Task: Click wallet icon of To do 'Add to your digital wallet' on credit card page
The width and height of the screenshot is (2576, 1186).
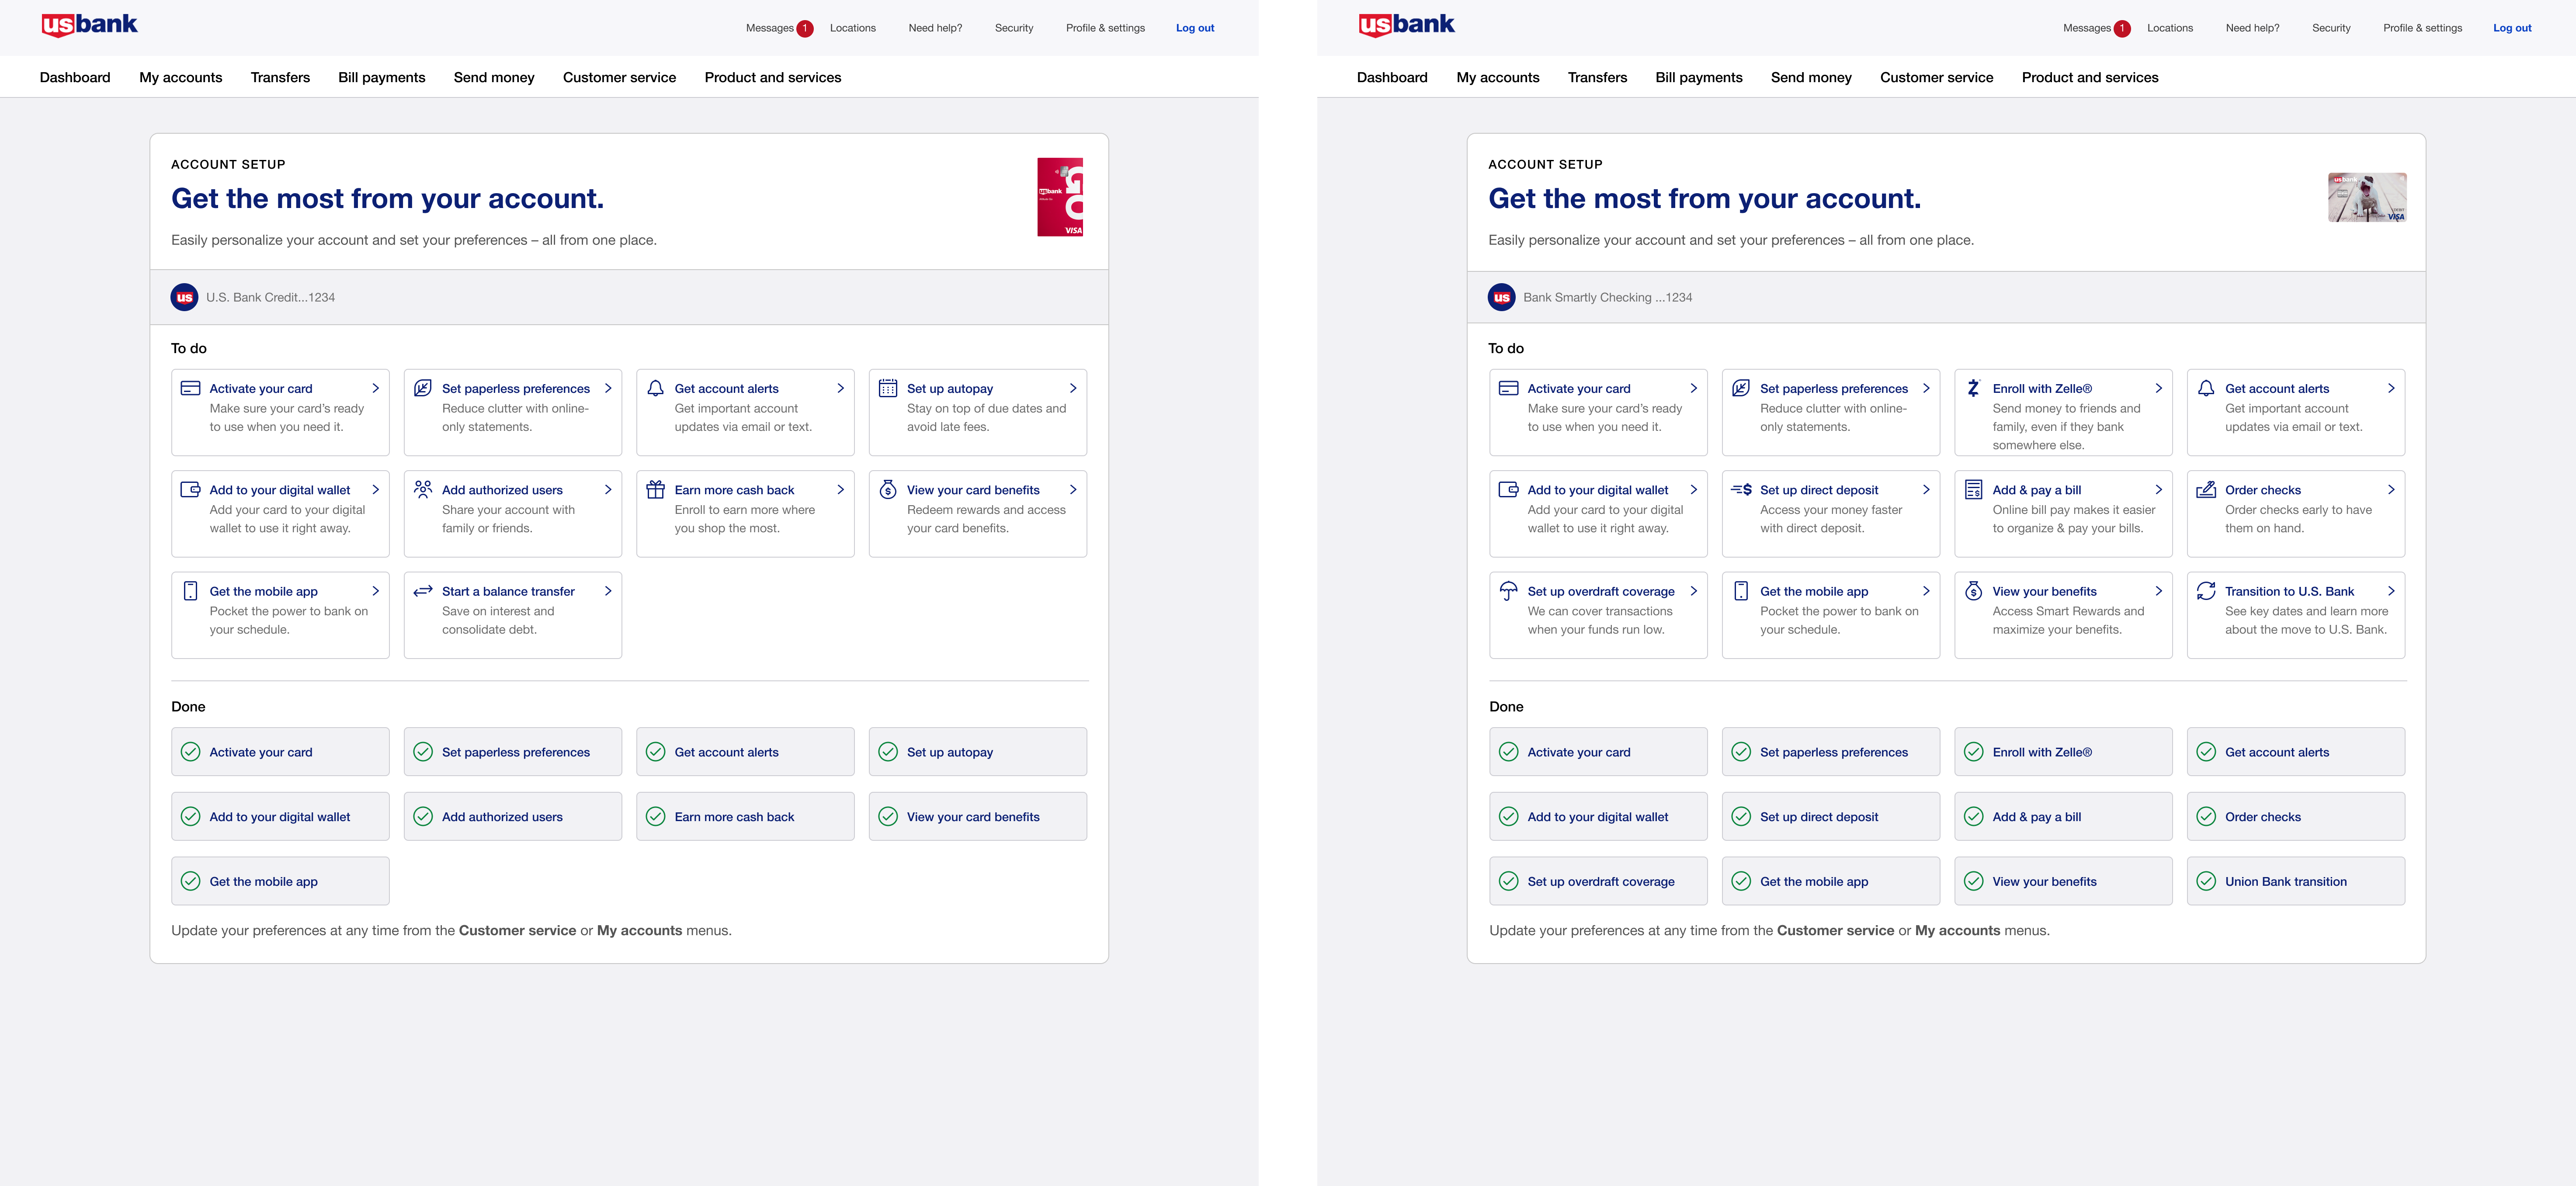Action: pos(190,489)
